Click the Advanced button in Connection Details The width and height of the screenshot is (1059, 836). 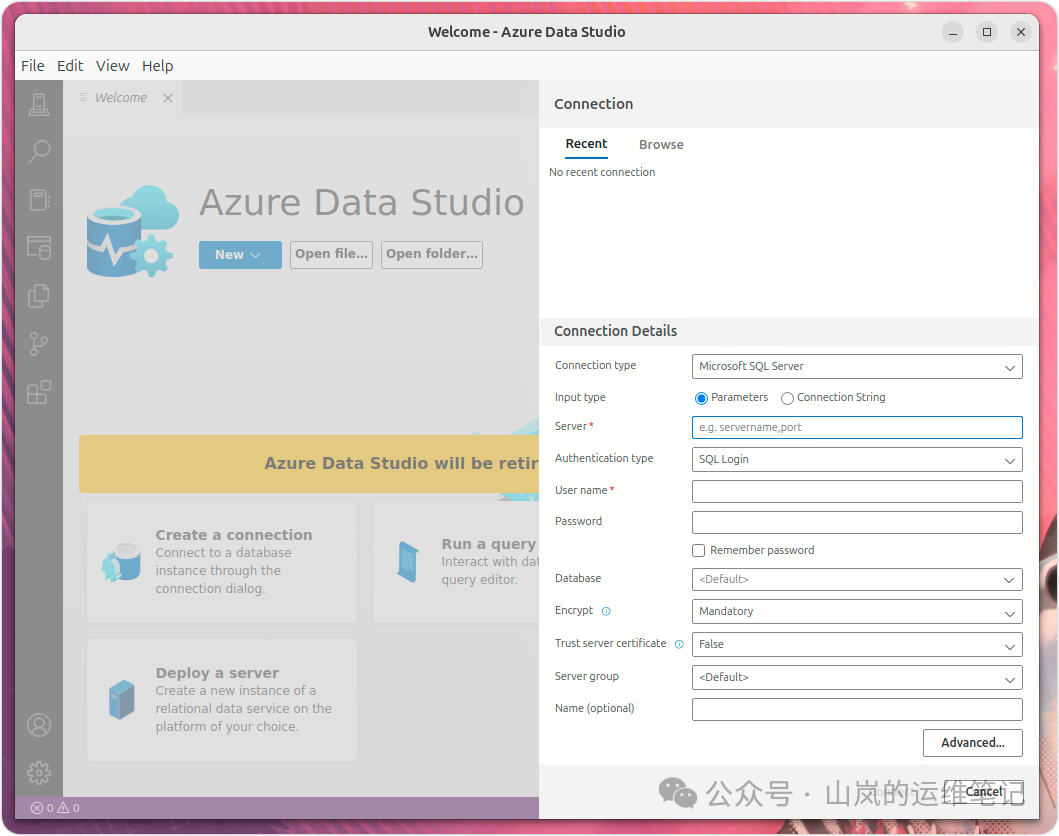tap(972, 743)
